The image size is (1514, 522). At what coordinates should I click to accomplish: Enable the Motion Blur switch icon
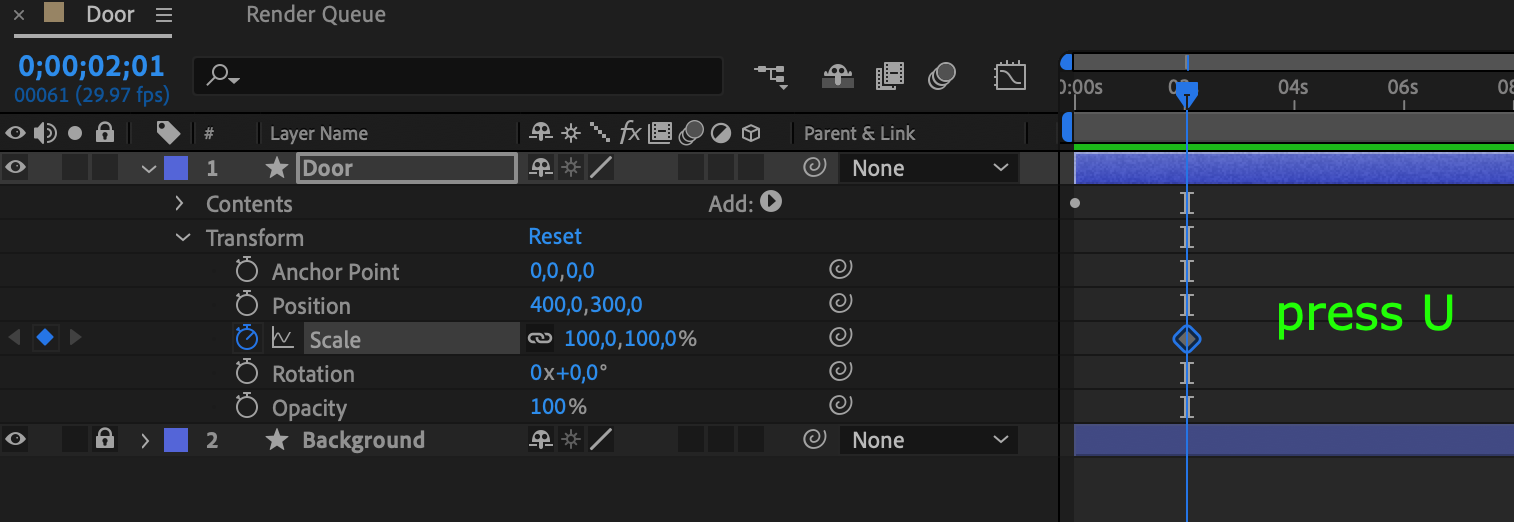tap(941, 76)
